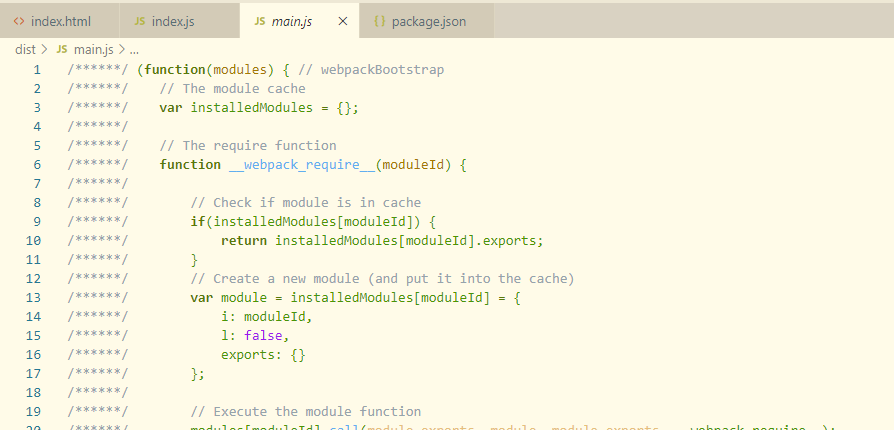Screen dimensions: 894x430
Task: Click line number 1 in gutter
Action: point(37,70)
